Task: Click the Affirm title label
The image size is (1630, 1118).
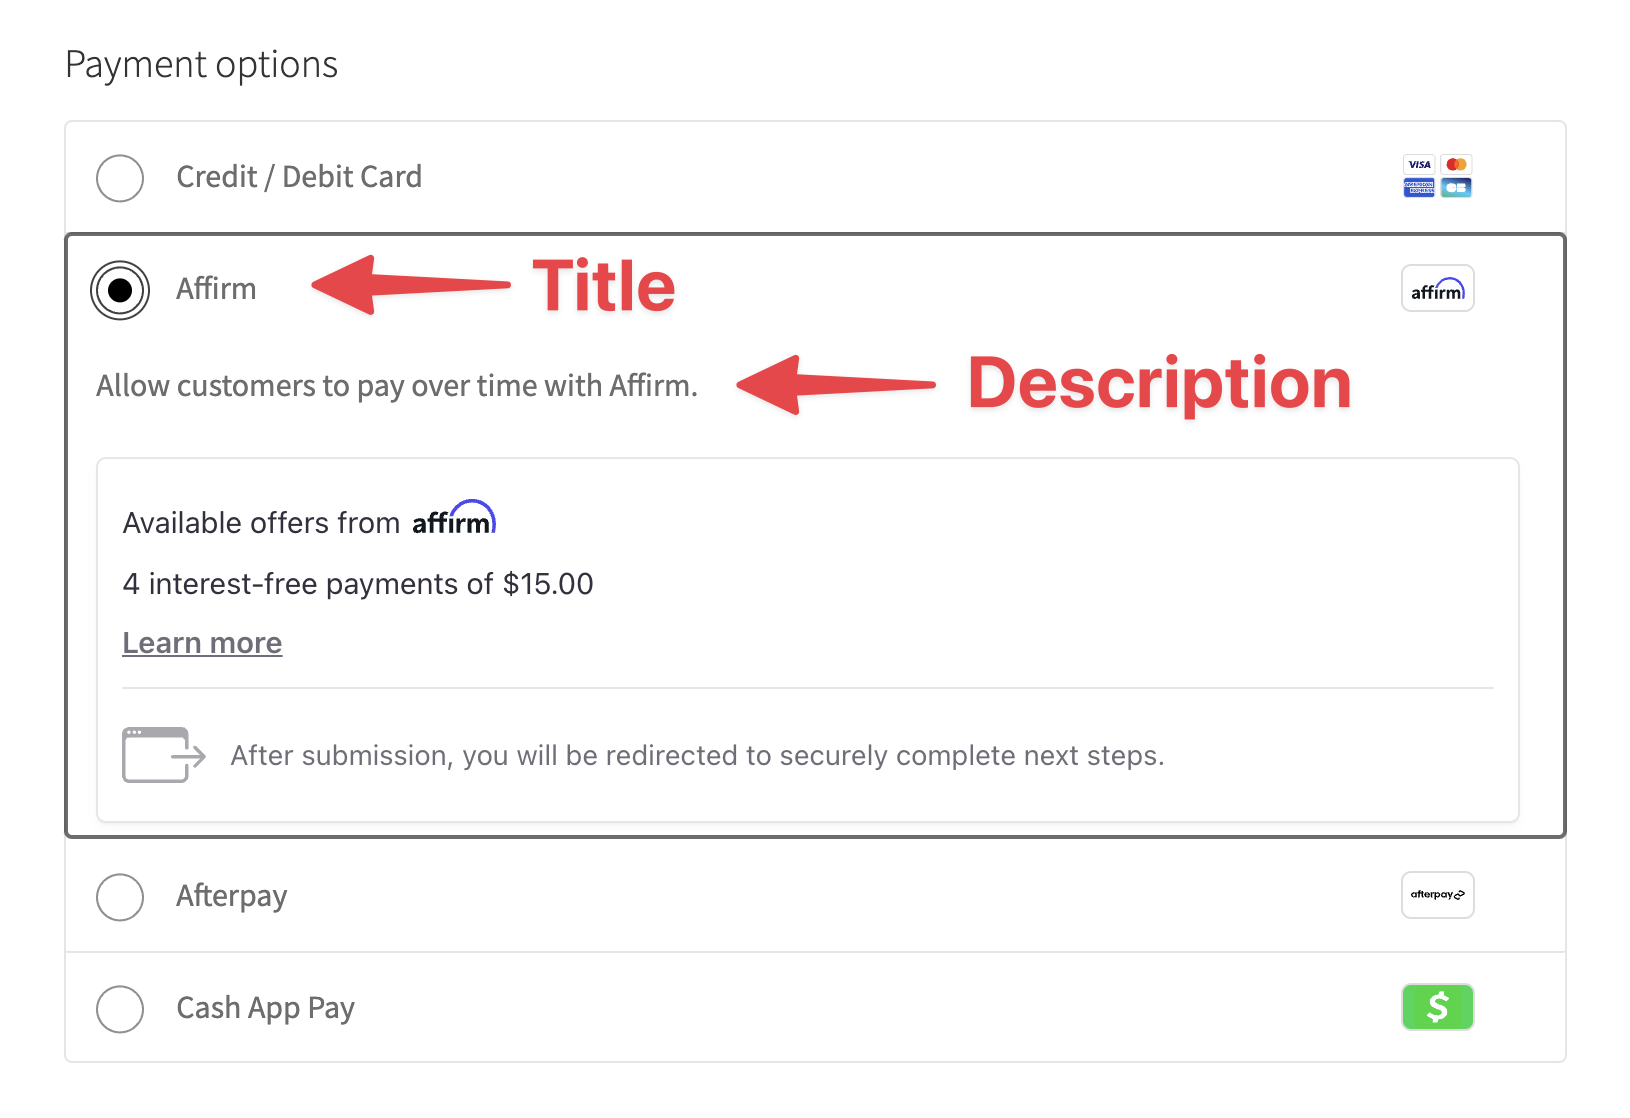Action: coord(215,288)
